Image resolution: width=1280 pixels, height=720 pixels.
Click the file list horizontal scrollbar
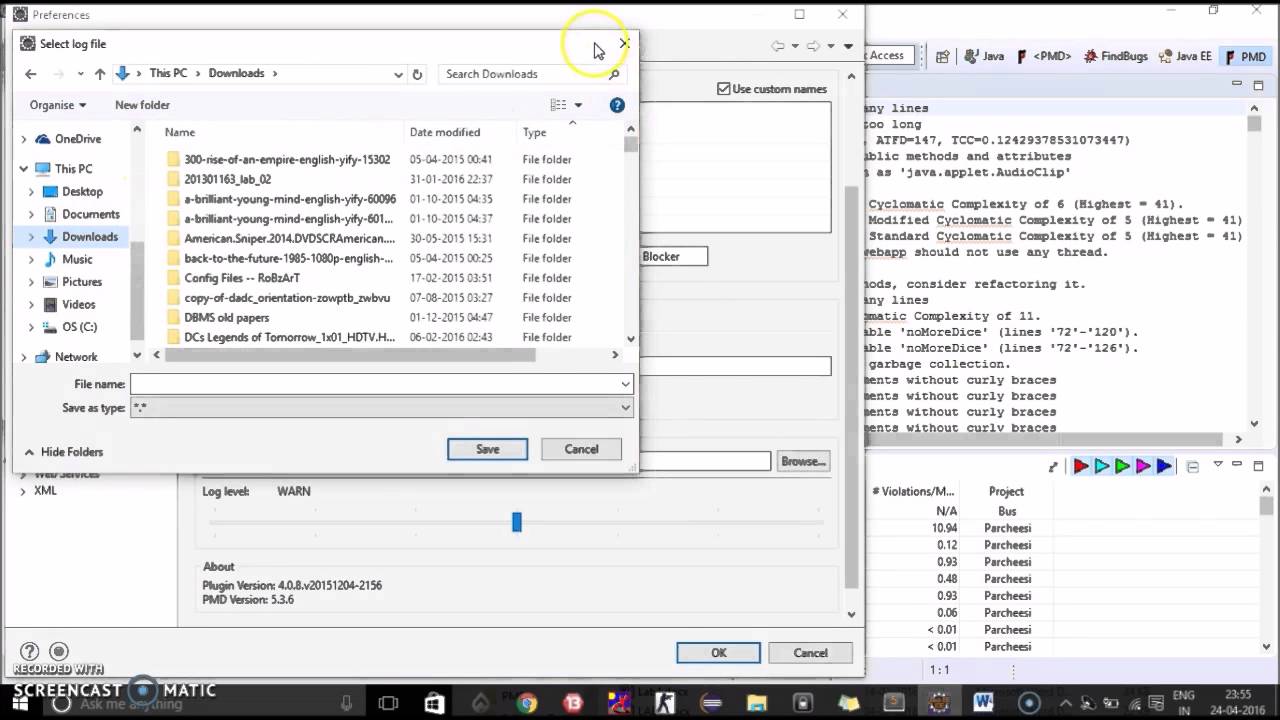(x=351, y=354)
